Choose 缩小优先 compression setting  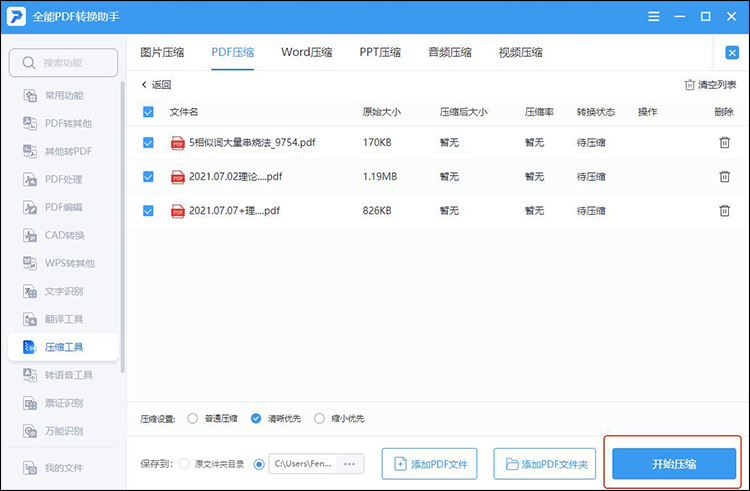[x=320, y=418]
